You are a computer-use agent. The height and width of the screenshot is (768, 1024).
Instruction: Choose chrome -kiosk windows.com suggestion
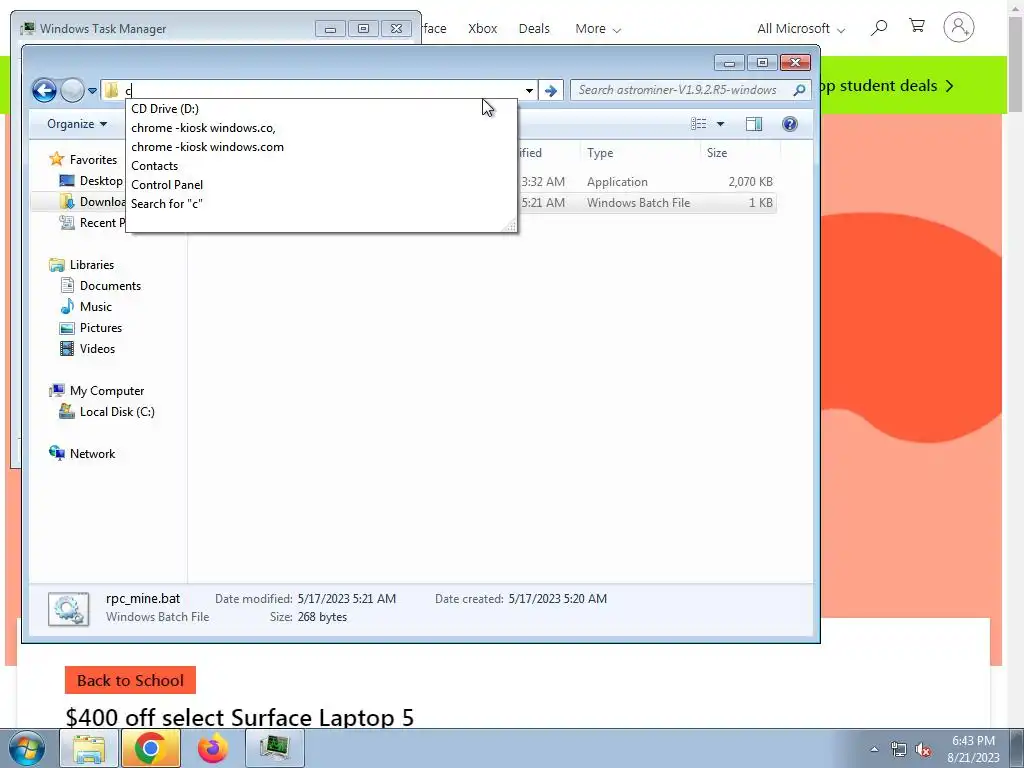point(321,147)
